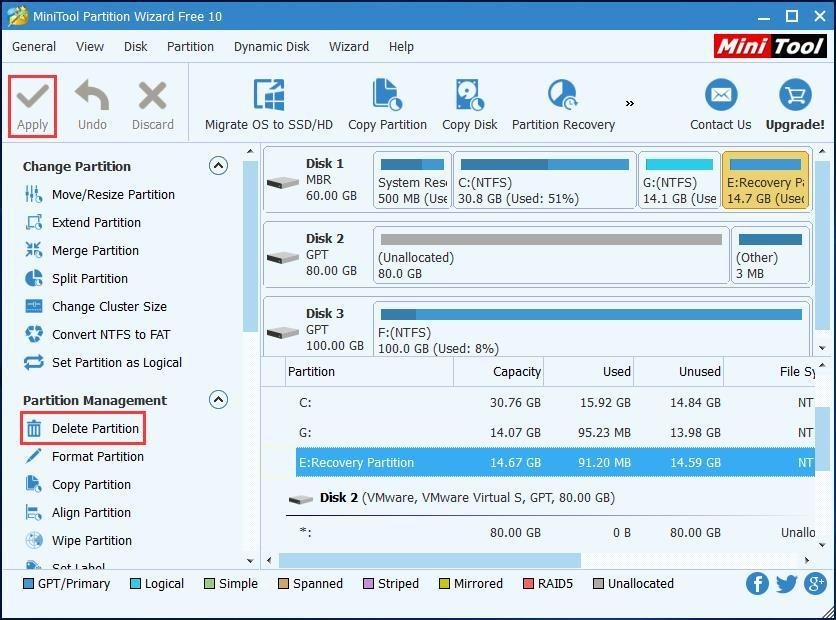Click the horizontal scrollbar of partition list

[430, 560]
